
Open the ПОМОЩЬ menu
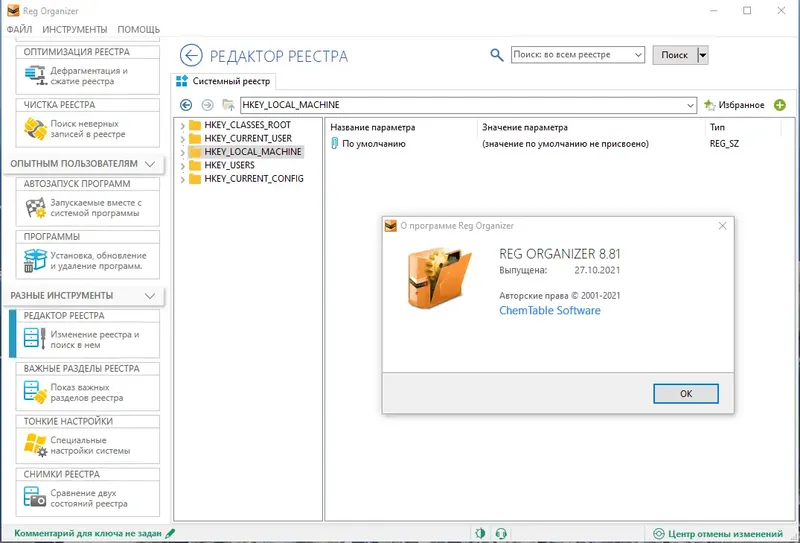click(x=139, y=30)
